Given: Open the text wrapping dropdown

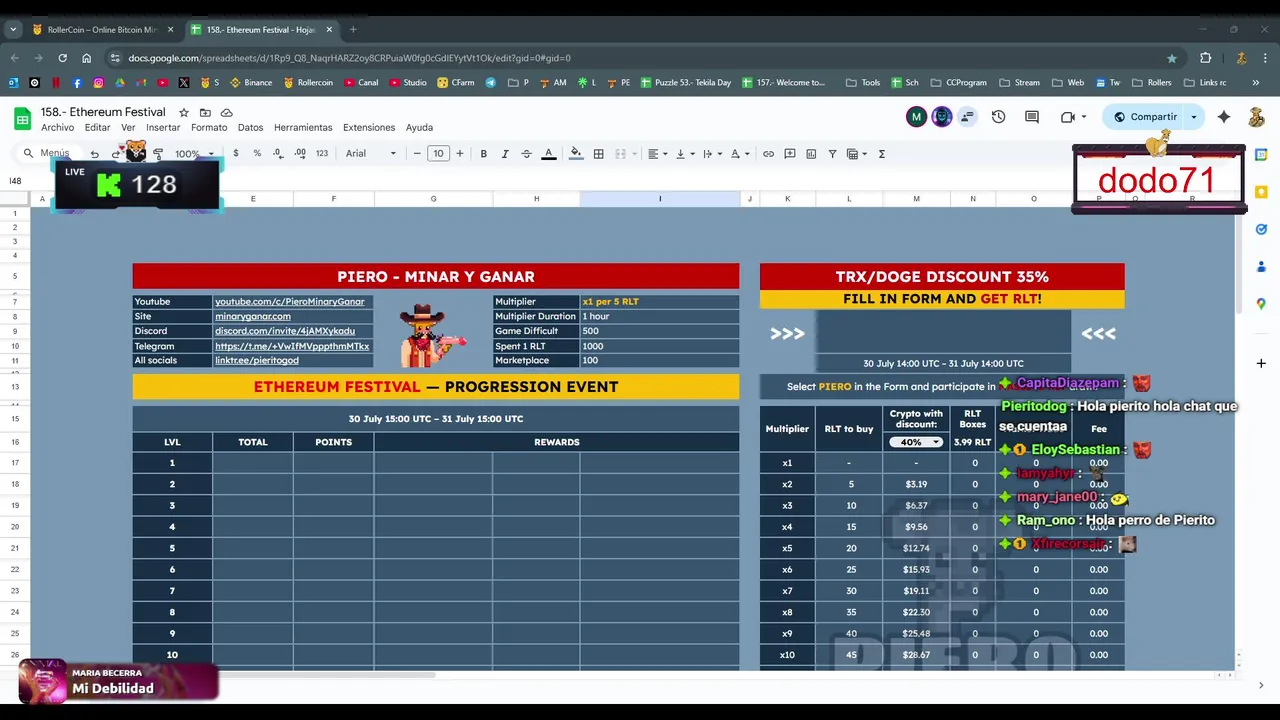Looking at the screenshot, I should coord(712,154).
